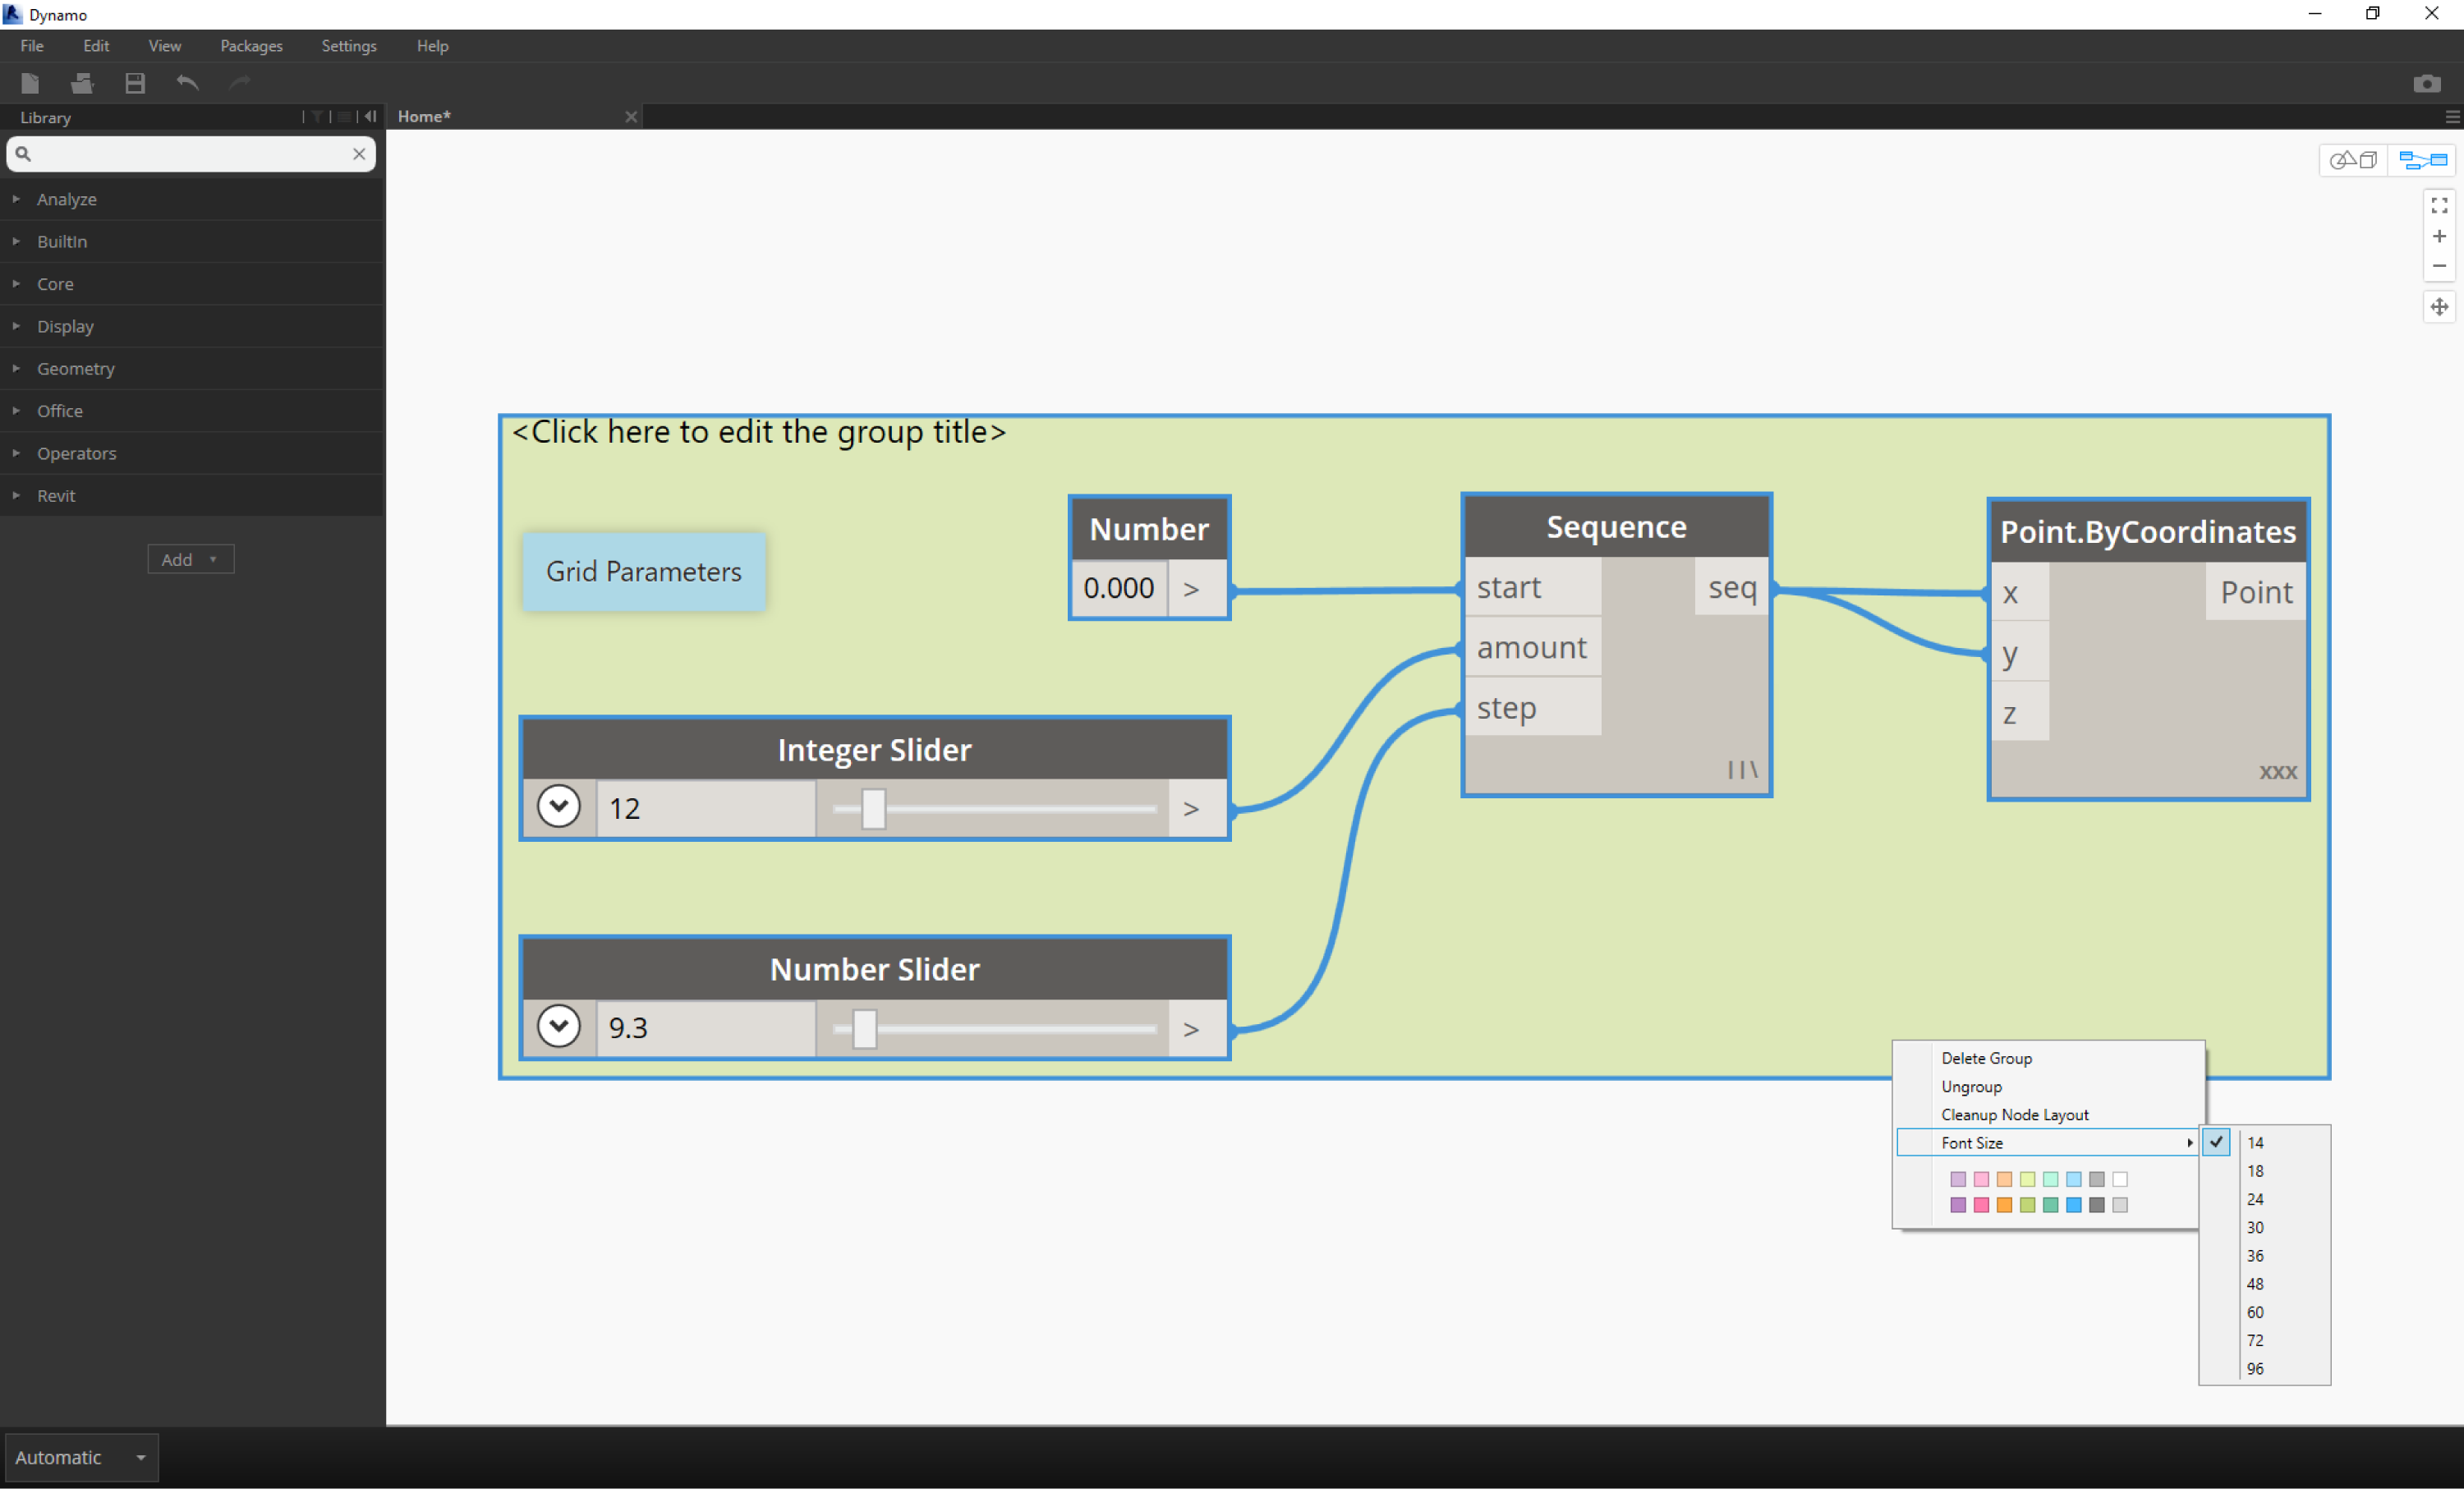The height and width of the screenshot is (1489, 2464).
Task: Open the View menu
Action: point(165,46)
